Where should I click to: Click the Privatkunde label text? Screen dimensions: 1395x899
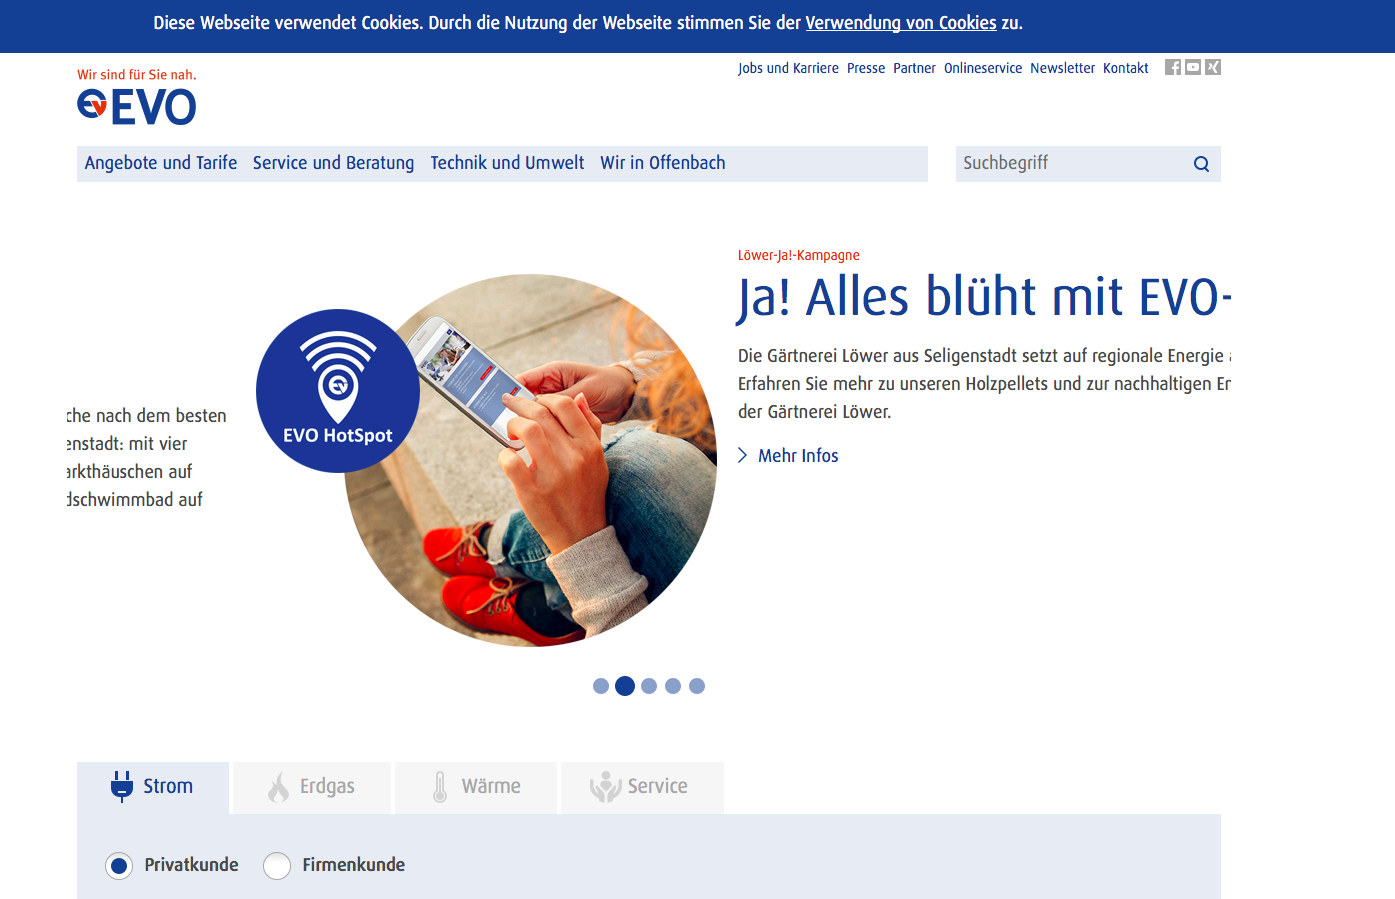coord(191,865)
